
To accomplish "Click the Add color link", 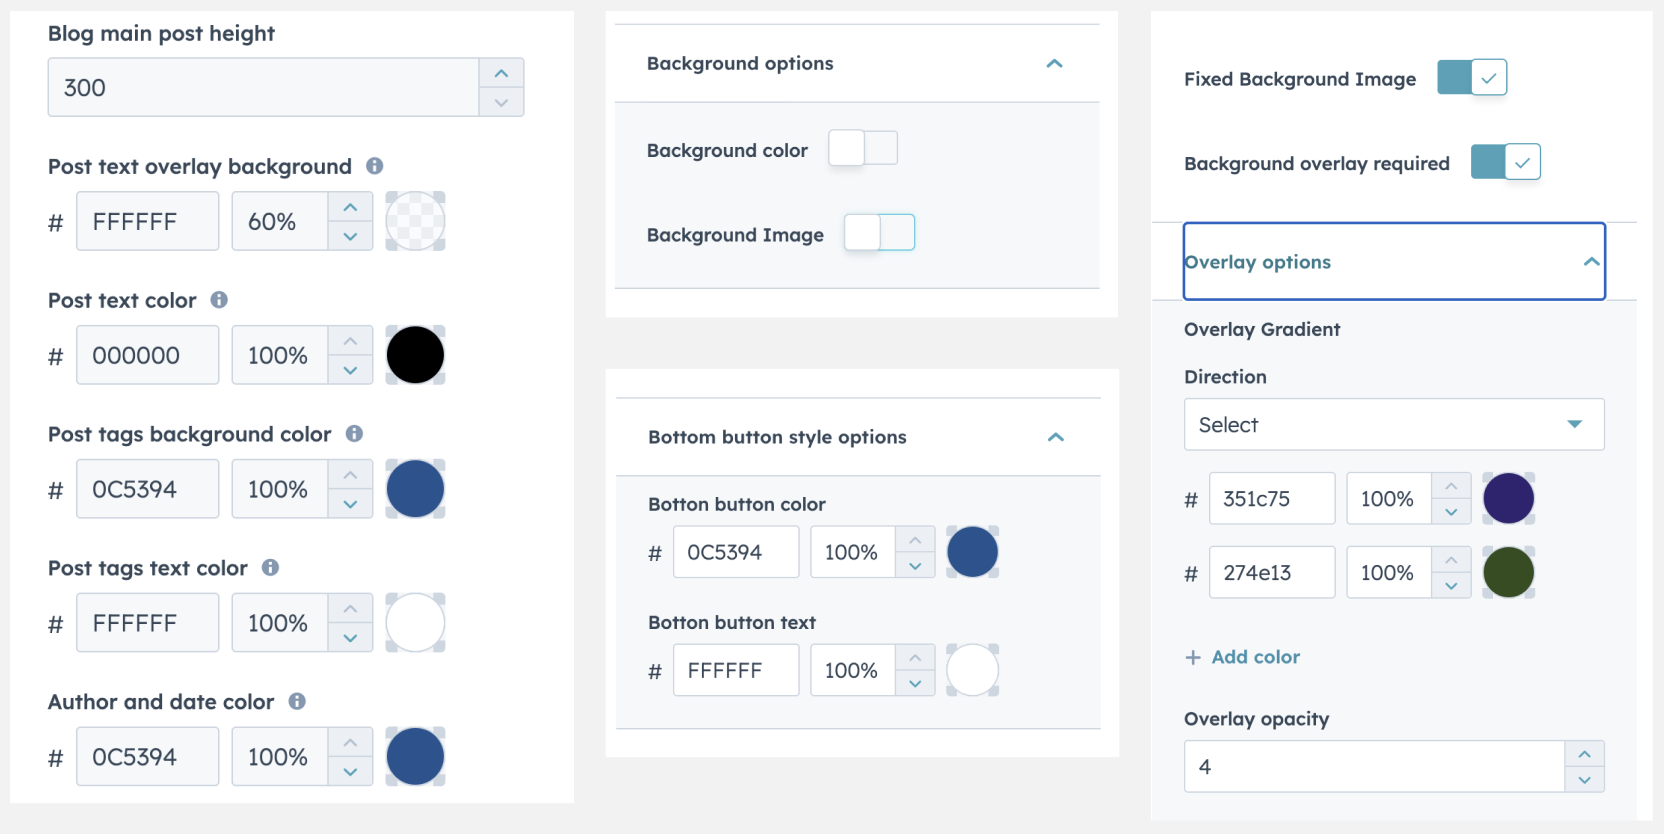I will pyautogui.click(x=1255, y=657).
